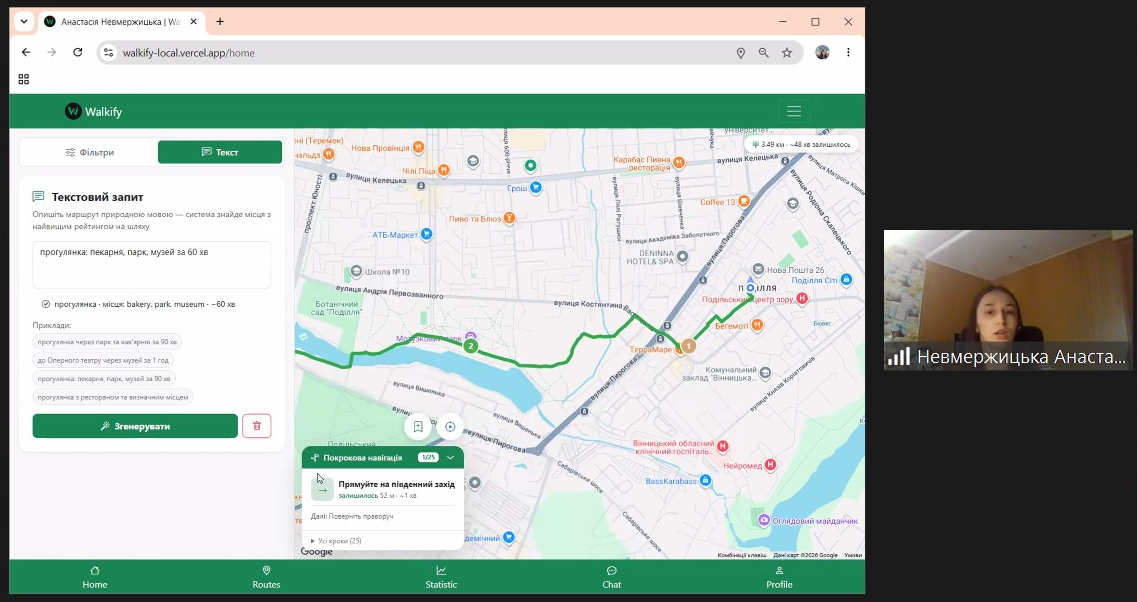The width and height of the screenshot is (1137, 602).
Task: Click the remaining distance '3.49 км' badge
Action: (x=801, y=144)
